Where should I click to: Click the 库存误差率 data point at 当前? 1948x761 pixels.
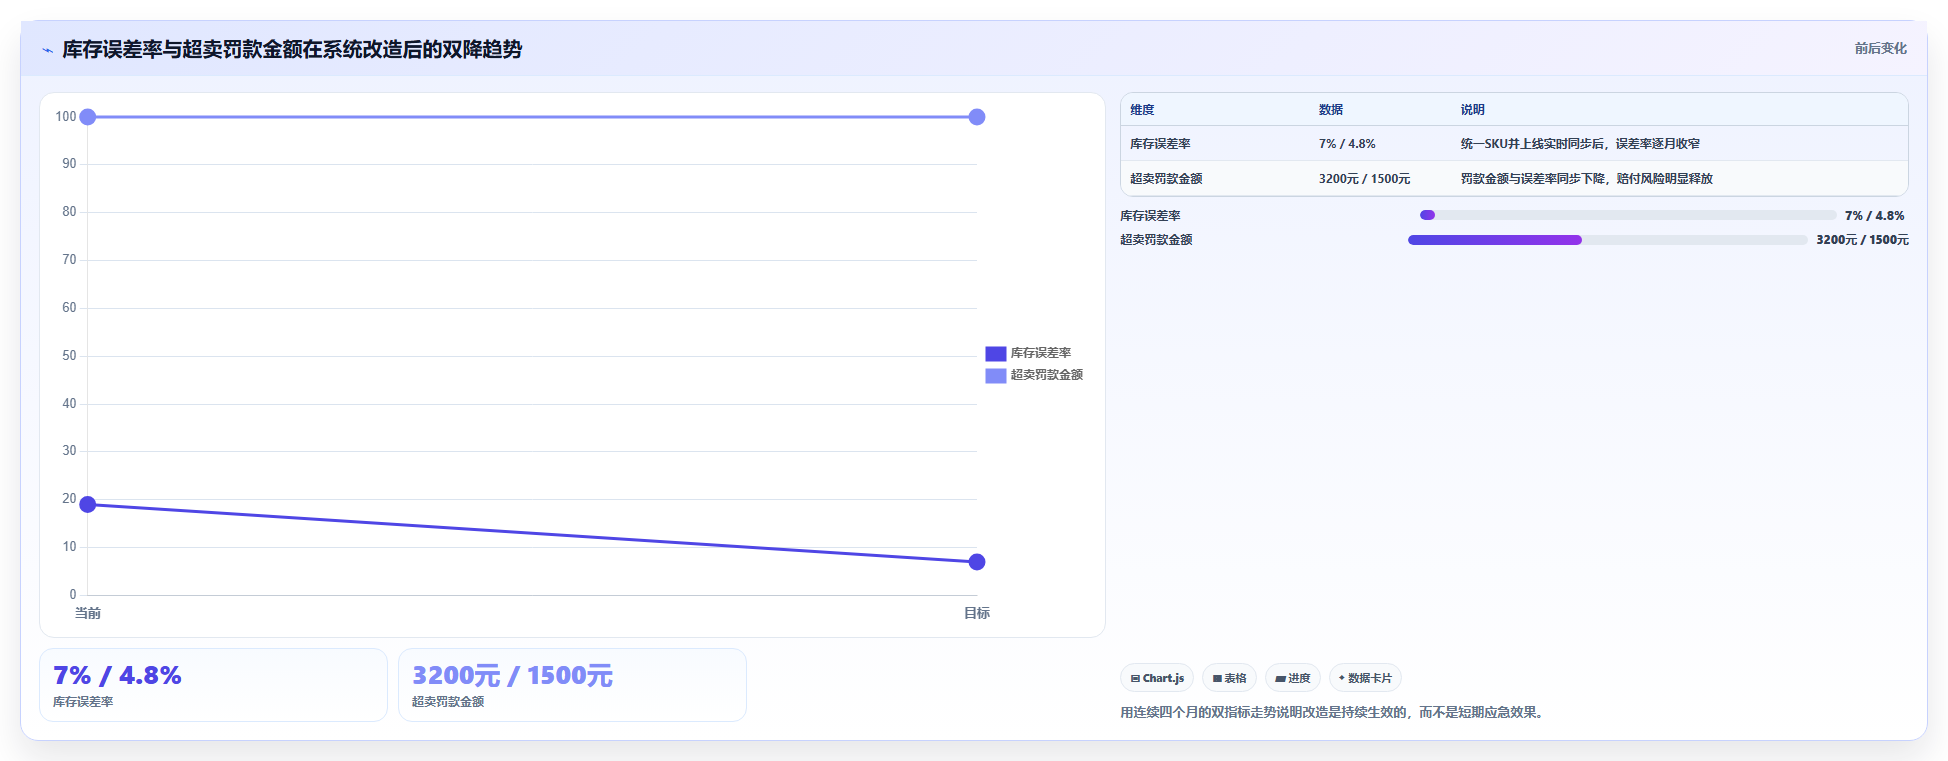[x=88, y=504]
